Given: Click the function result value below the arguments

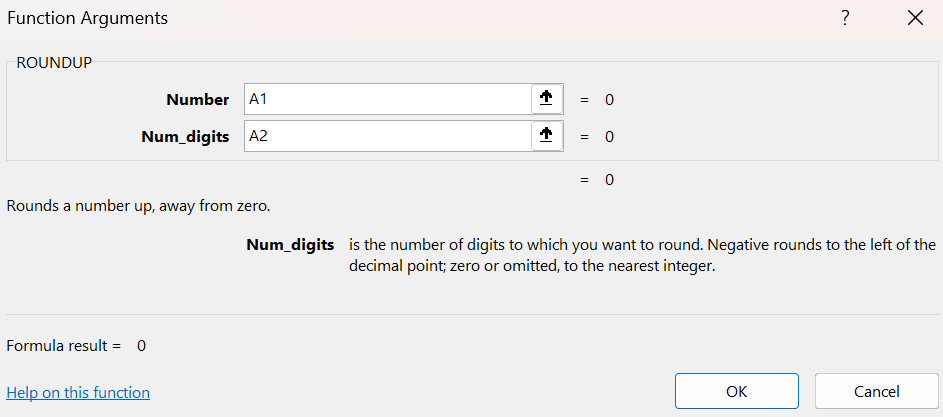Looking at the screenshot, I should click(x=609, y=180).
